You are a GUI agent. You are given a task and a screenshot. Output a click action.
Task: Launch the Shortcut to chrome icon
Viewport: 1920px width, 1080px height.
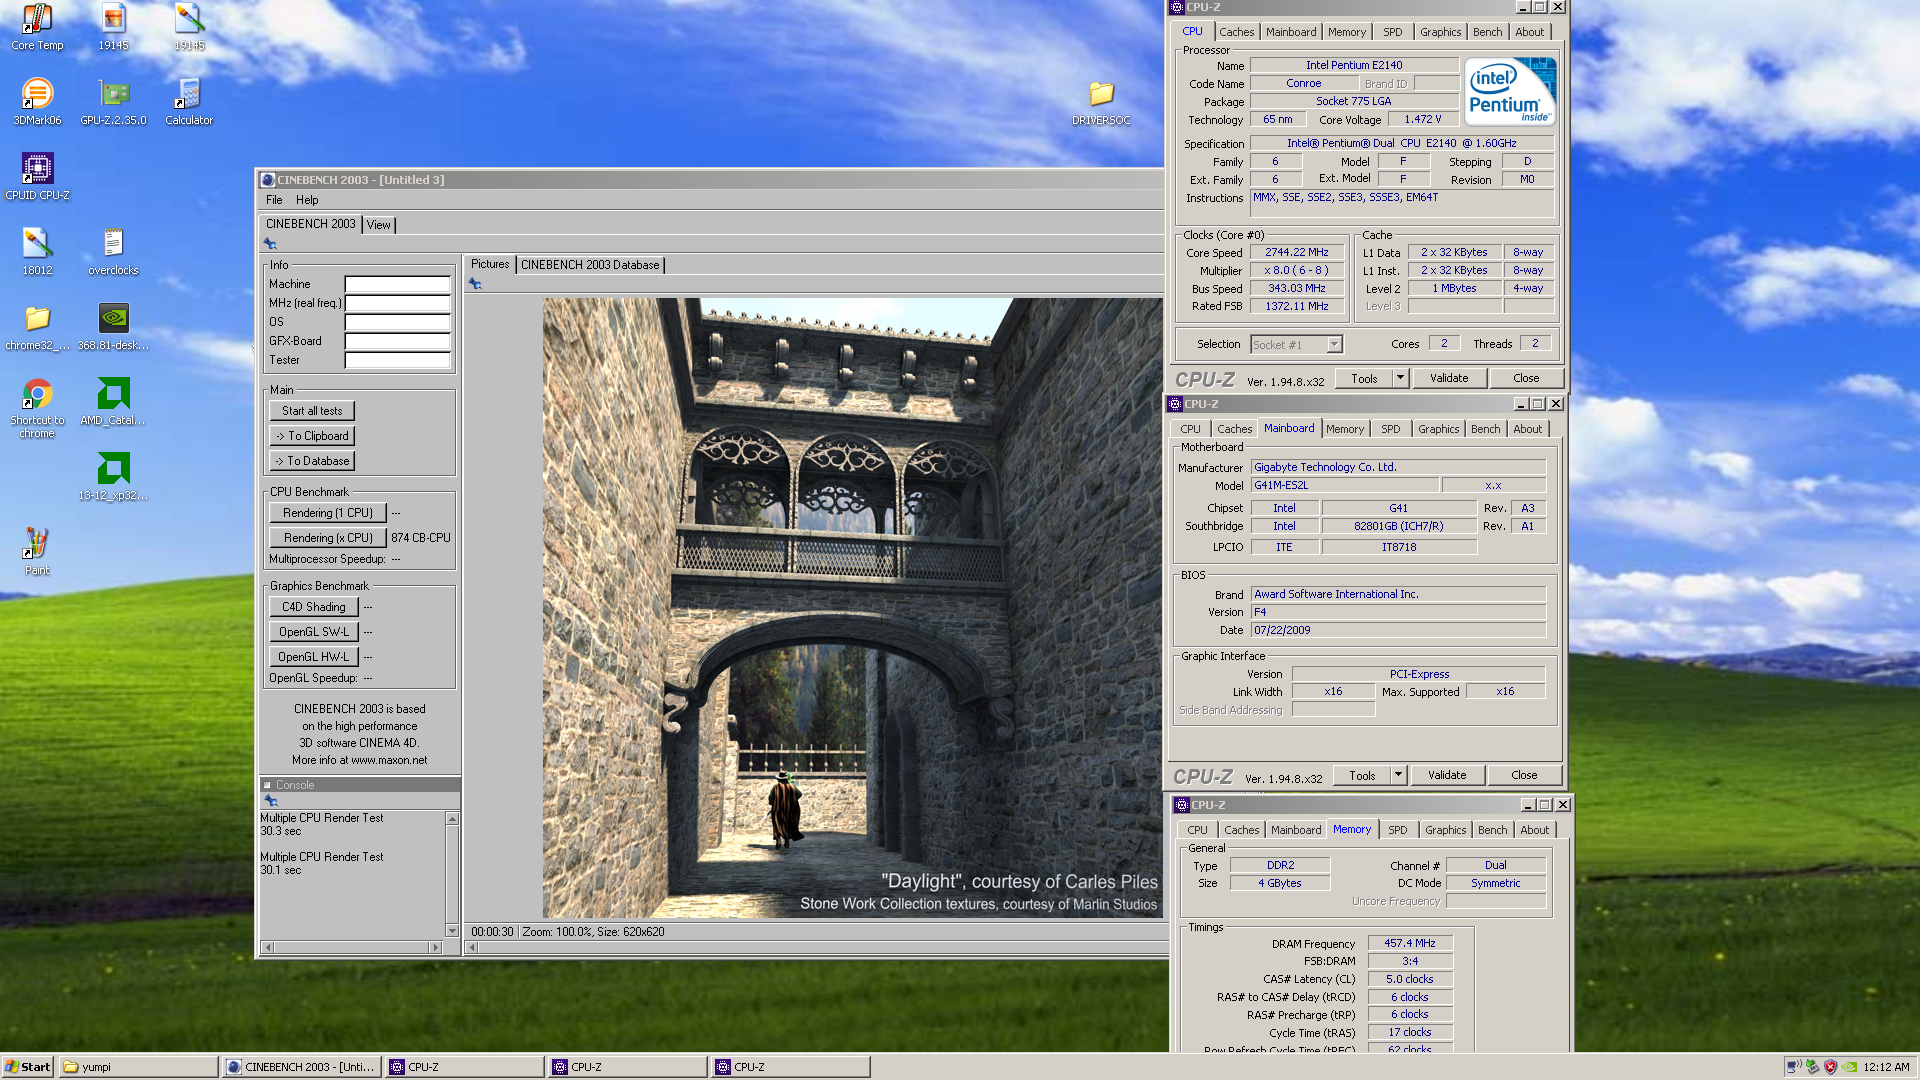[37, 408]
